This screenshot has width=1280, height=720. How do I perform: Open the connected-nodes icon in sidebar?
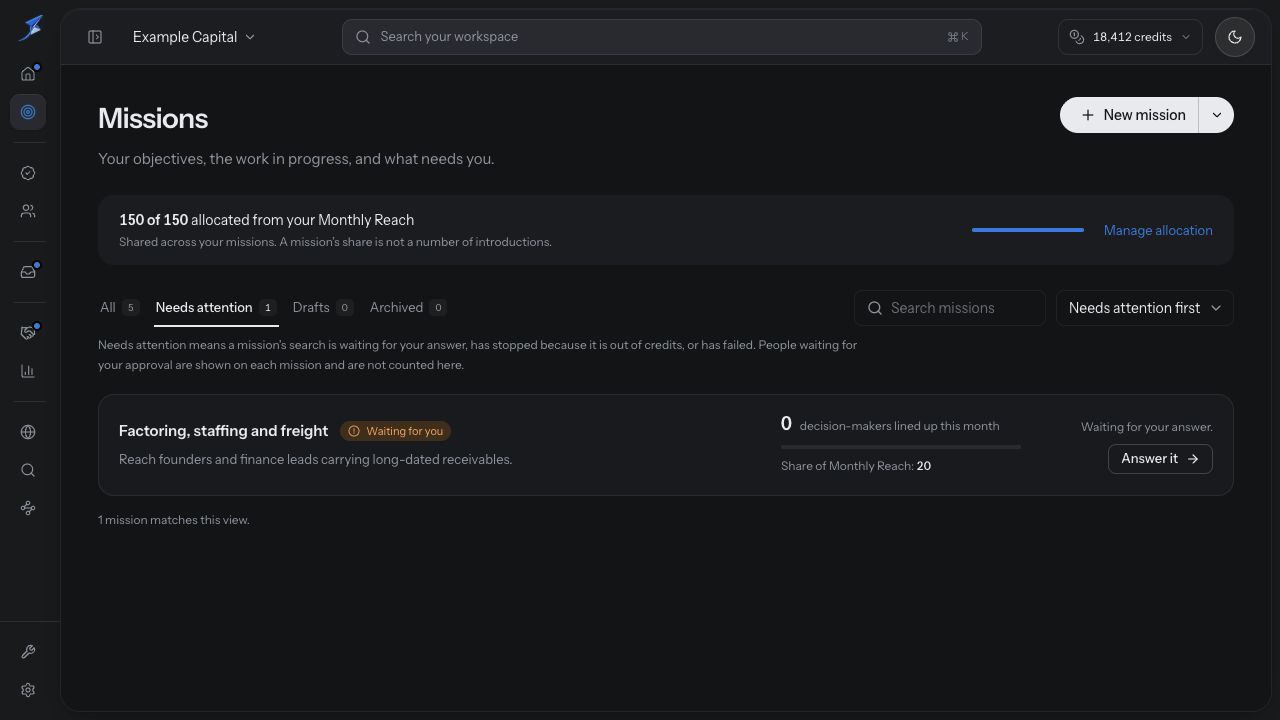(x=28, y=508)
